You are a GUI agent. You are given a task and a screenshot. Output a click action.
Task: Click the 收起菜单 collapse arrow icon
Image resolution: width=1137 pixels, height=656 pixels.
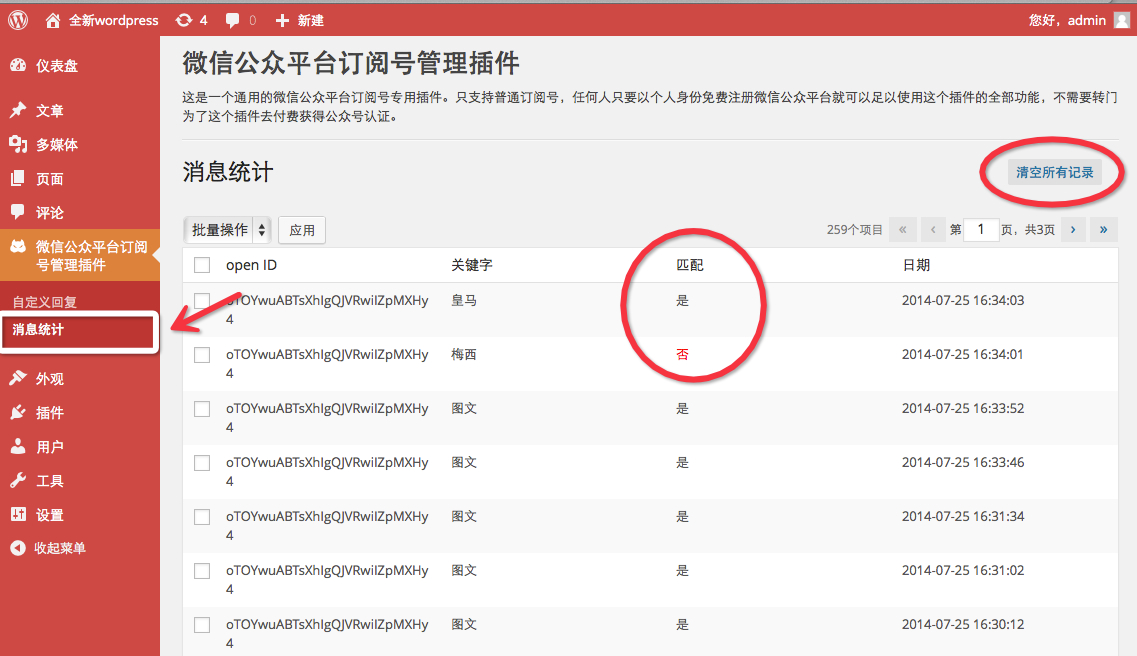coord(18,548)
